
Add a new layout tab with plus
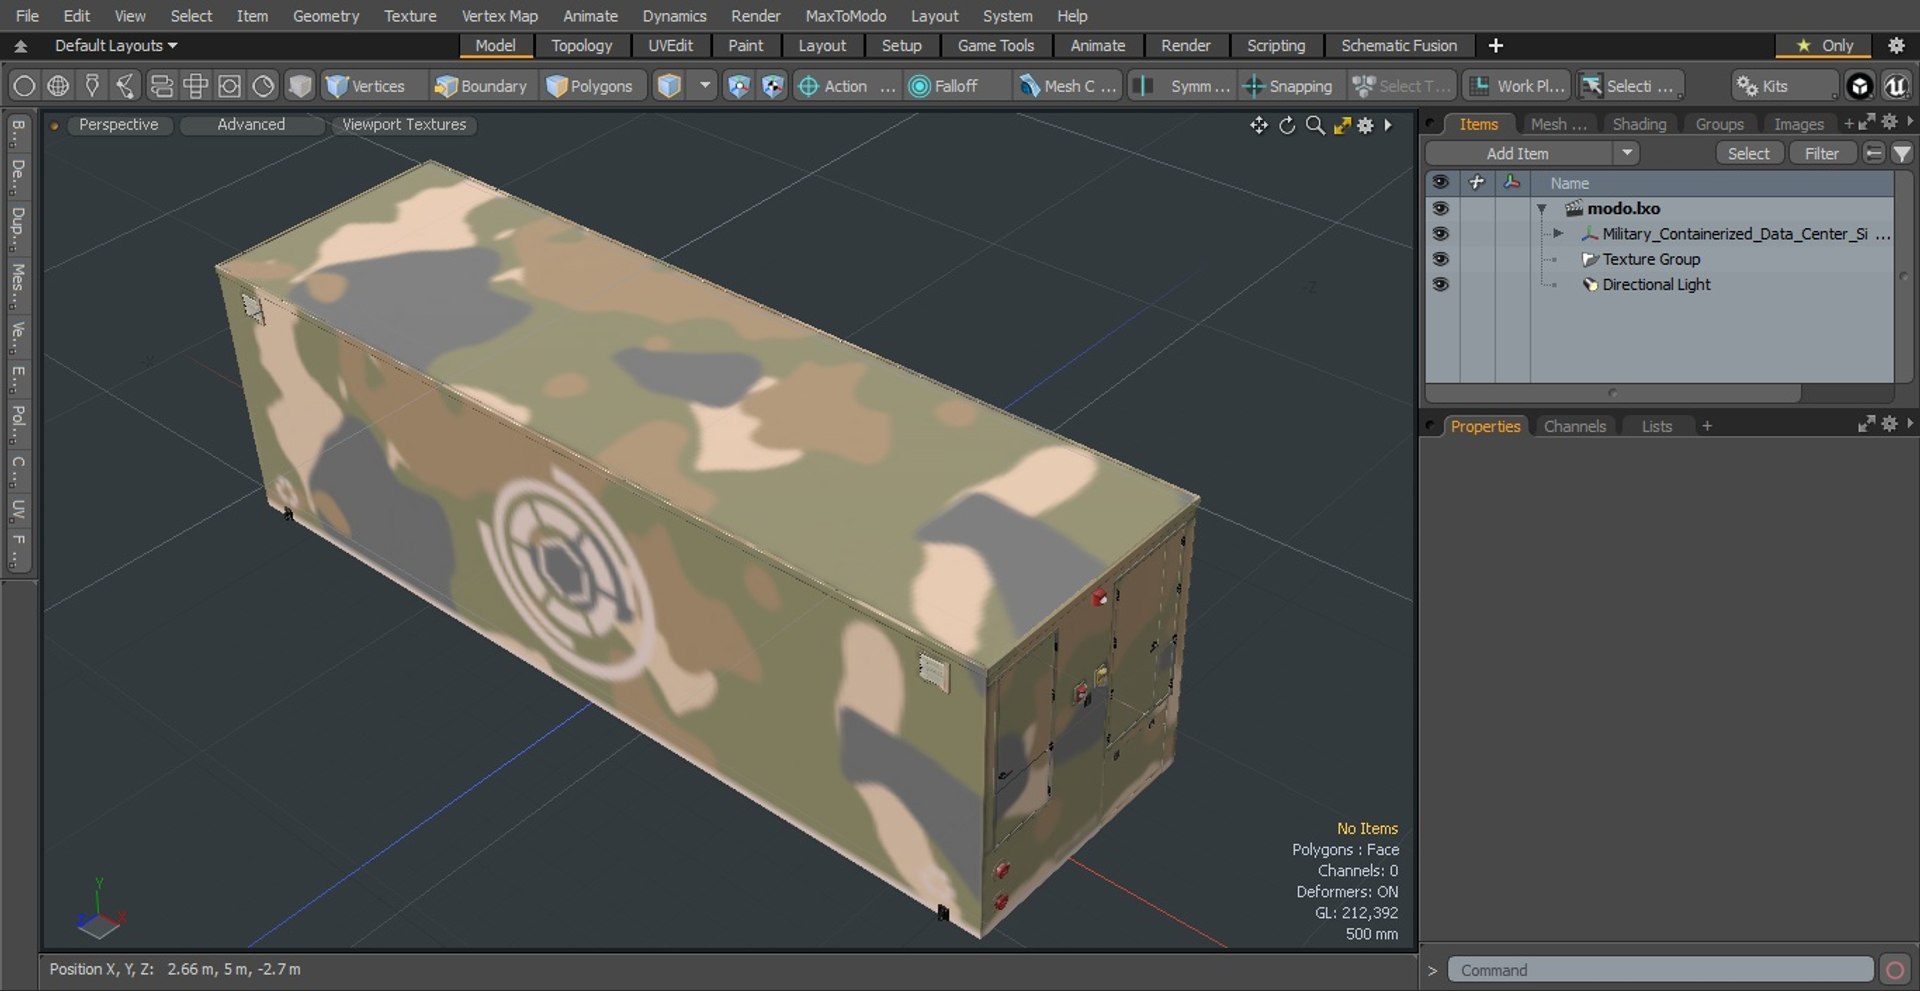(x=1495, y=45)
